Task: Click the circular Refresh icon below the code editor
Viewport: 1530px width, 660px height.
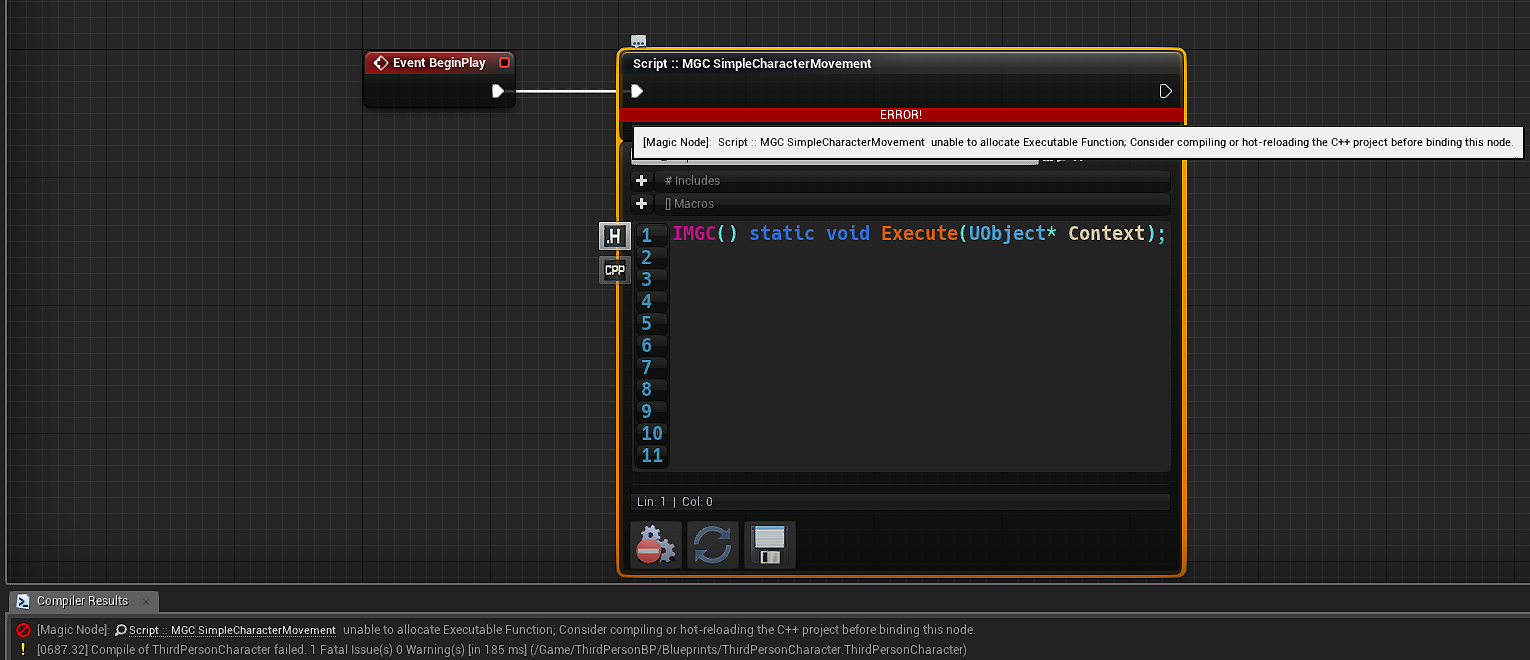Action: click(x=713, y=545)
